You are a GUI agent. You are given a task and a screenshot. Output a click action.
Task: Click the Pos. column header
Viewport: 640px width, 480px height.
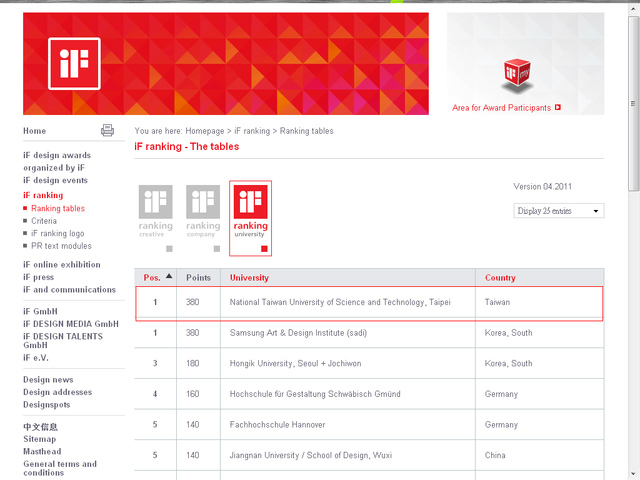(x=152, y=278)
